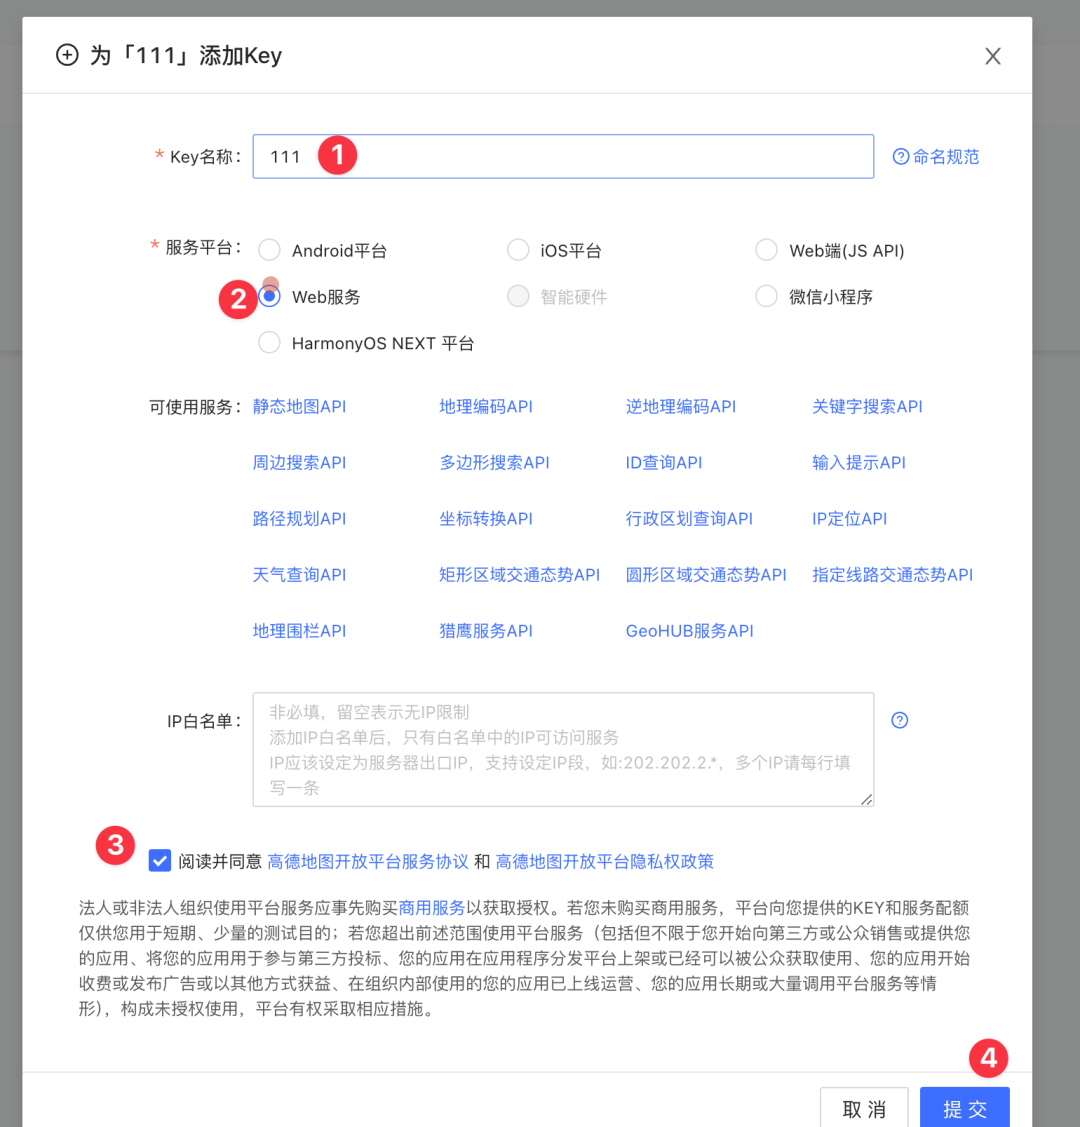Open the 逆地理编码API link
Image resolution: width=1080 pixels, height=1127 pixels.
pos(680,407)
